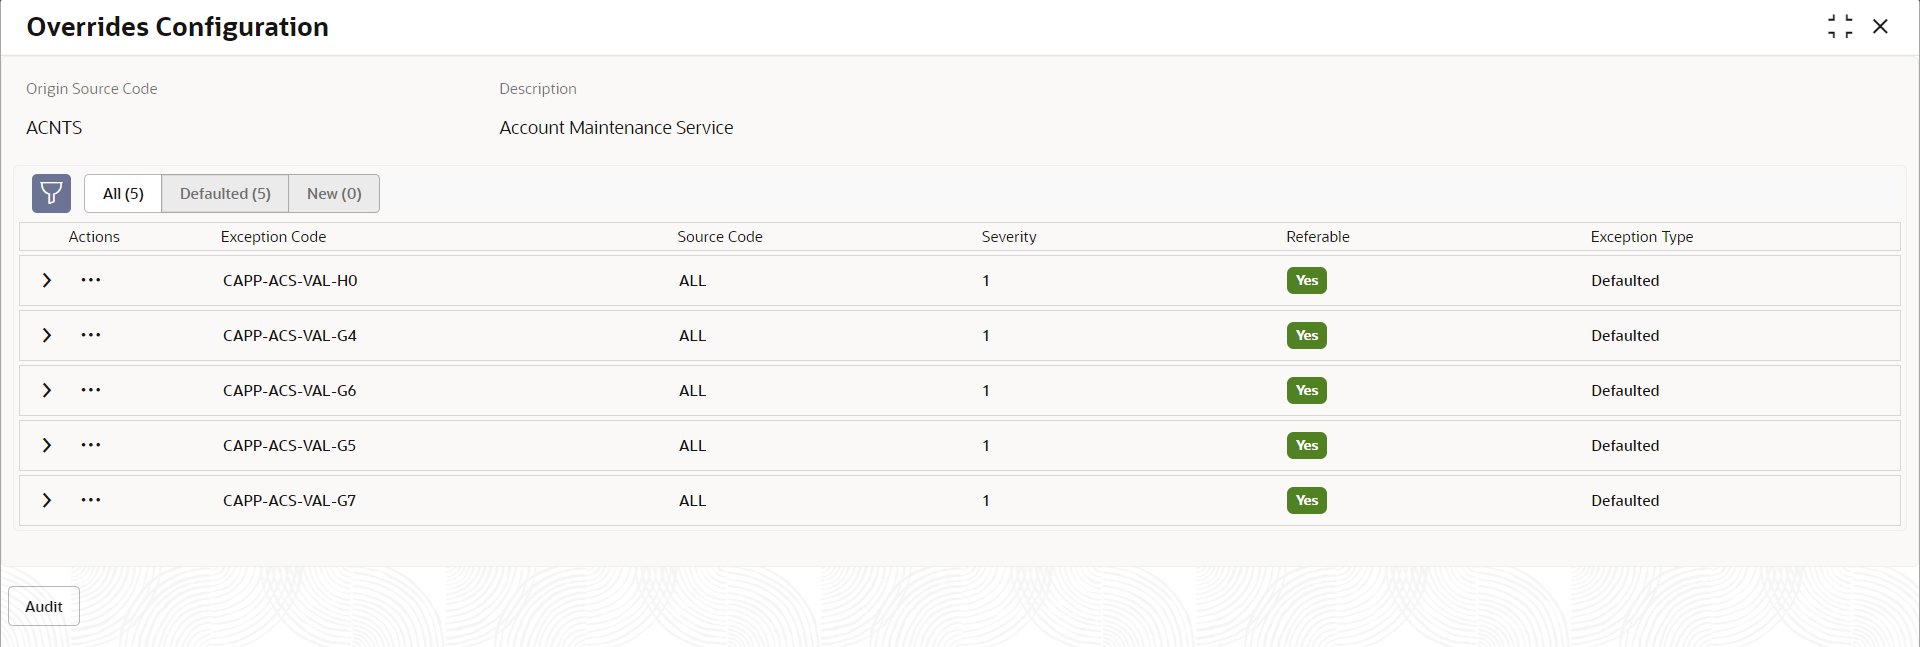Click the Yes badge for CAPP-ACS-VAL-H0
The width and height of the screenshot is (1920, 647).
point(1306,280)
